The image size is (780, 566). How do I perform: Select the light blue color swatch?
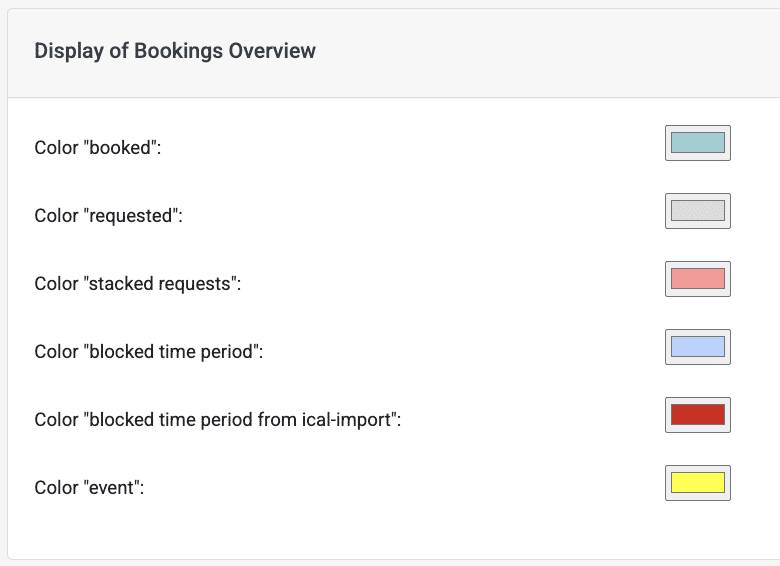point(697,347)
